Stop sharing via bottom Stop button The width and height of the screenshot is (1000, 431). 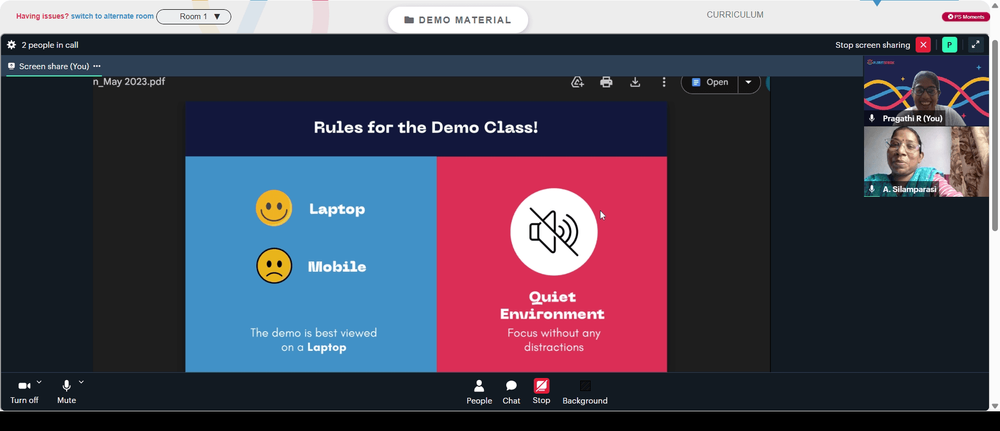click(x=541, y=391)
